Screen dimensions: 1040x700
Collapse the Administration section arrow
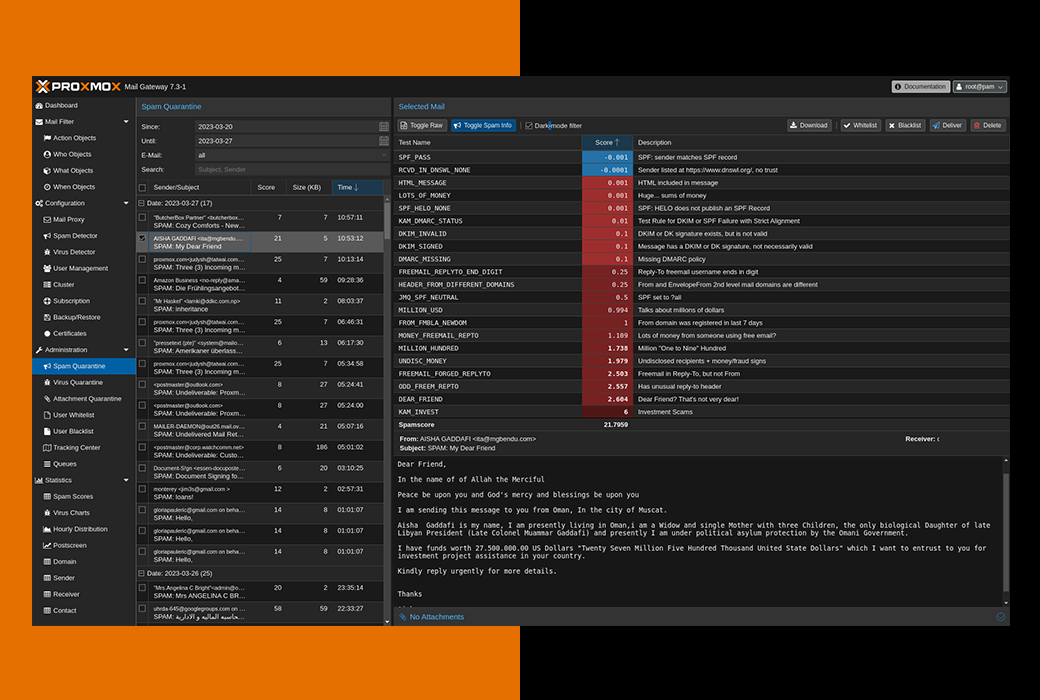point(126,350)
